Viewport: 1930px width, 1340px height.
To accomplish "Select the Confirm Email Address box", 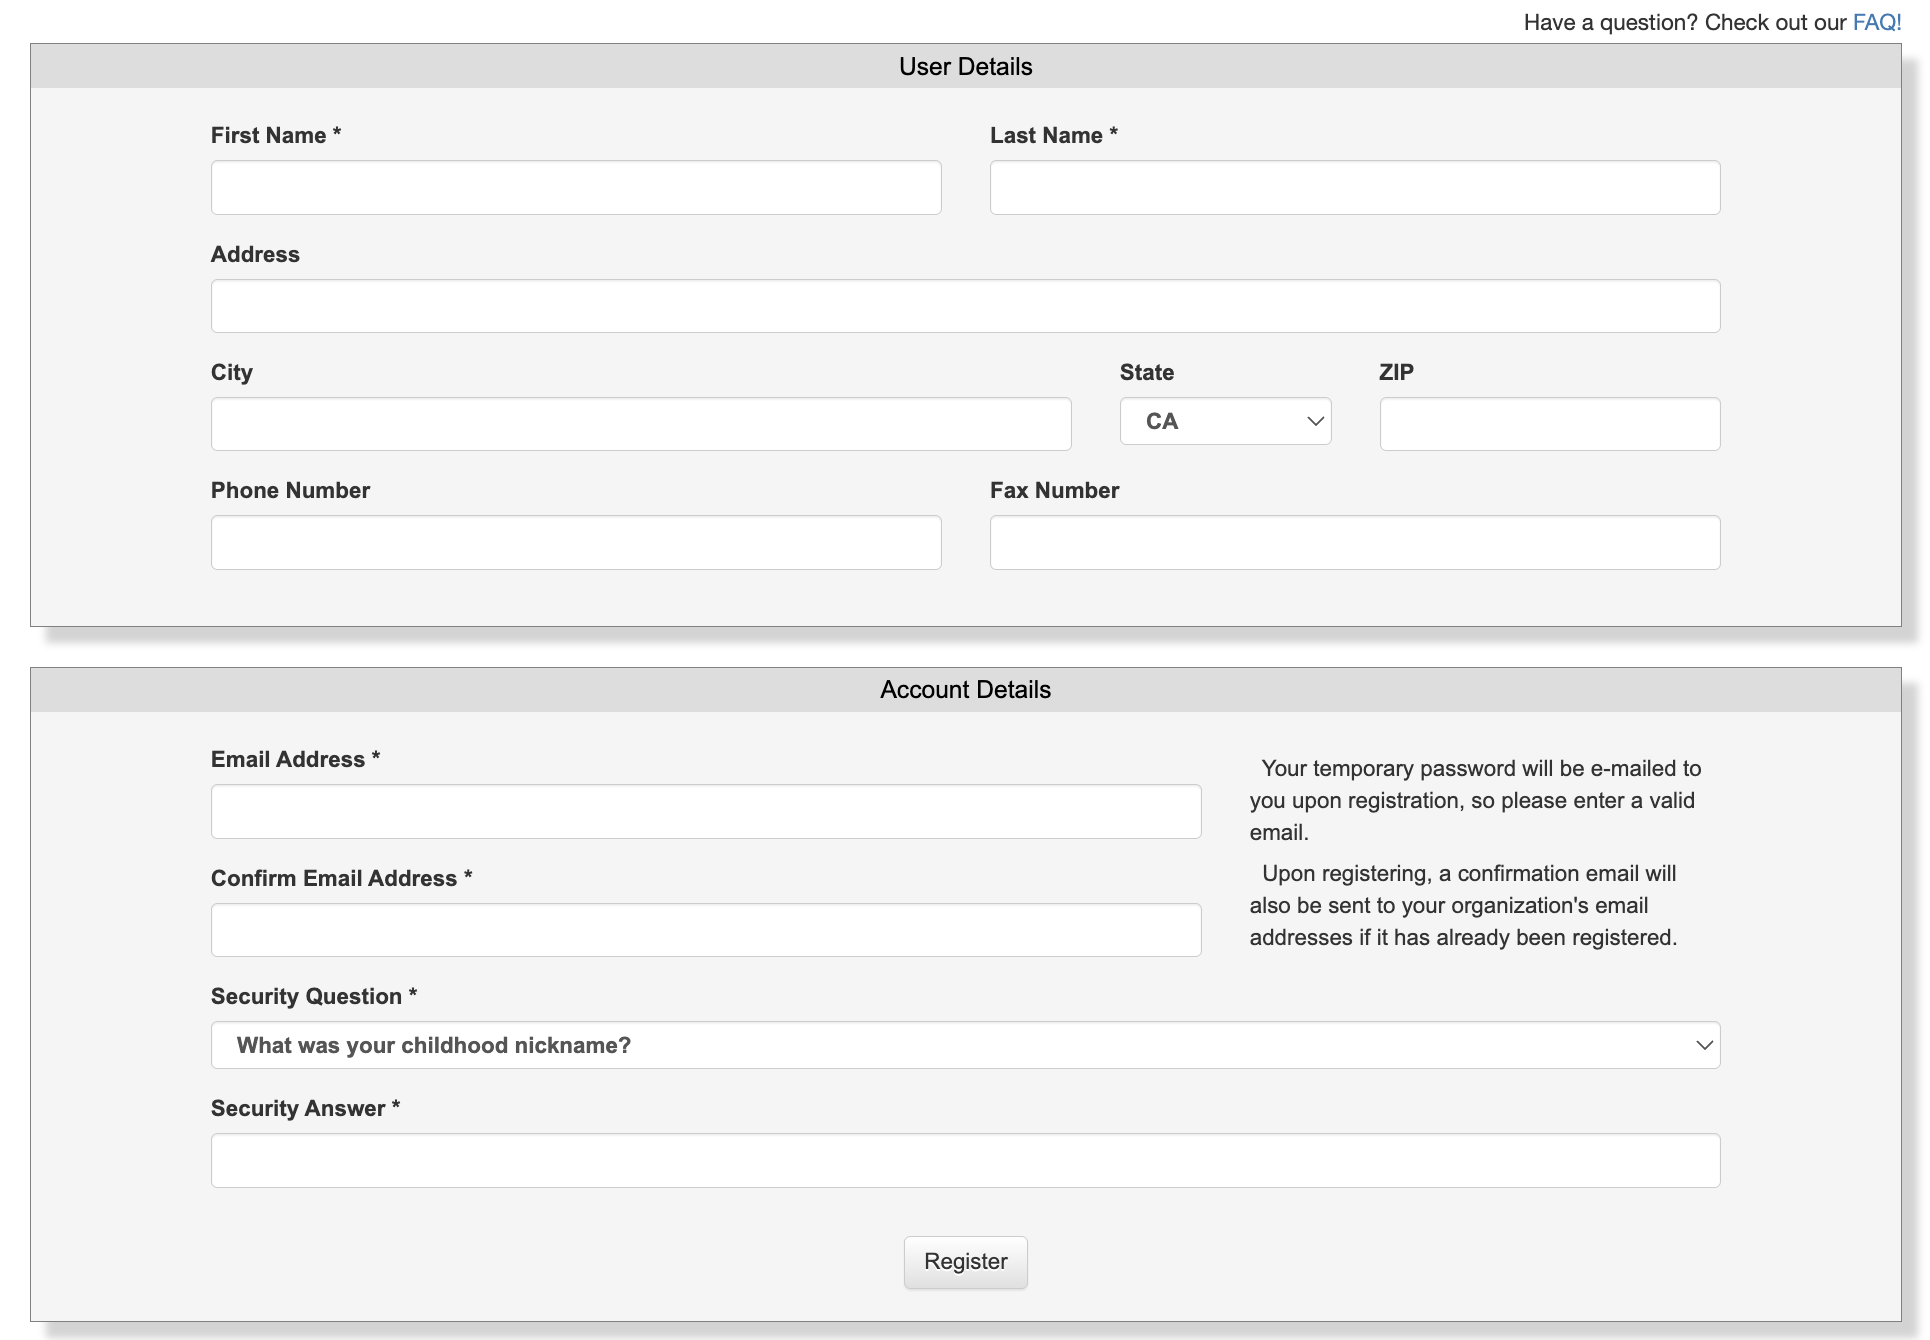I will (x=705, y=930).
